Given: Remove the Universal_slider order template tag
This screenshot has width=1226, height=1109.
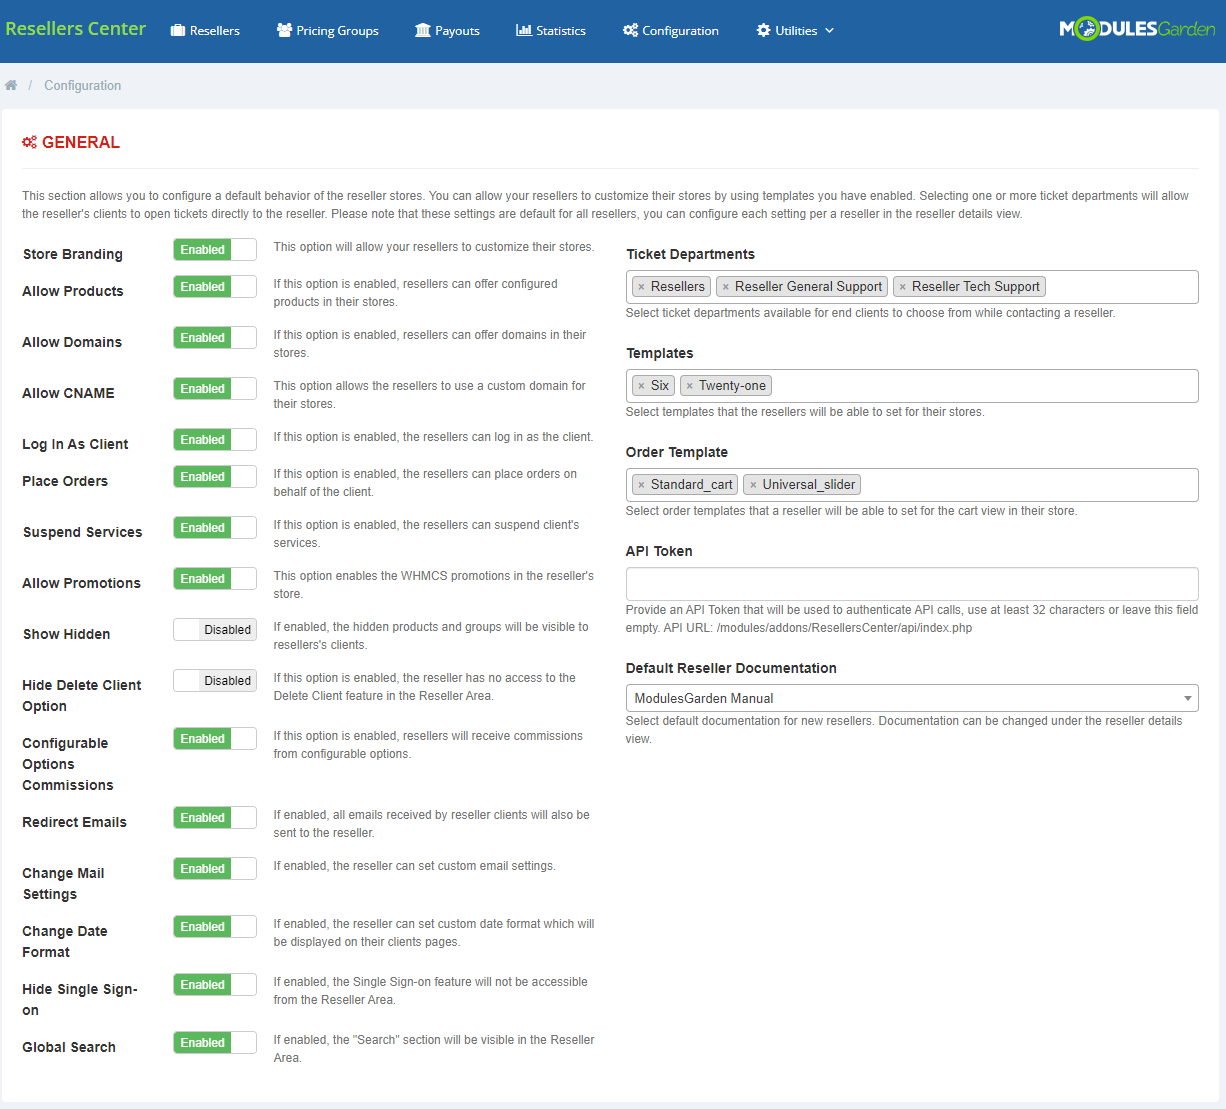Looking at the screenshot, I should [753, 485].
